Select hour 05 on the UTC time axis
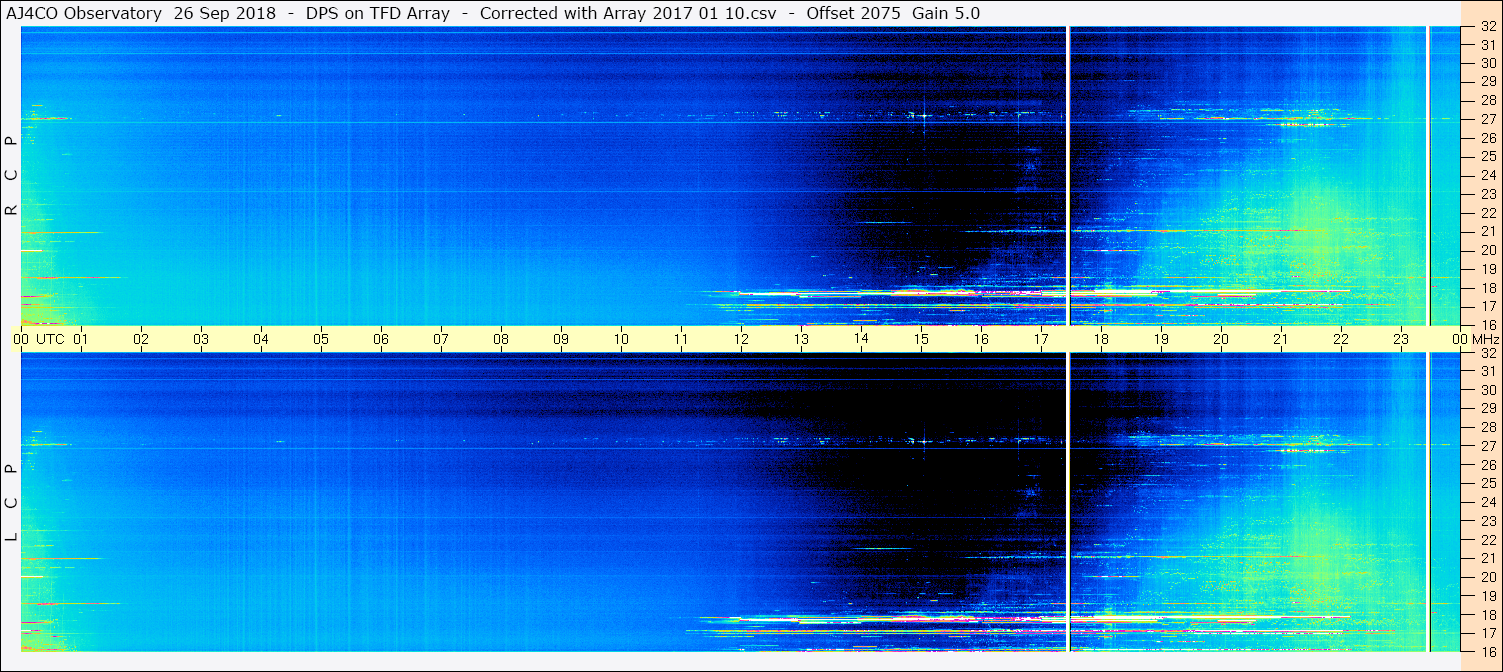Screen dimensions: 1503x672 click(x=321, y=339)
